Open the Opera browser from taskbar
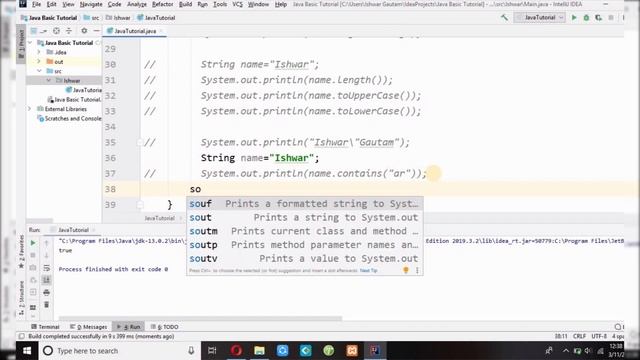Image resolution: width=640 pixels, height=360 pixels. click(x=236, y=351)
